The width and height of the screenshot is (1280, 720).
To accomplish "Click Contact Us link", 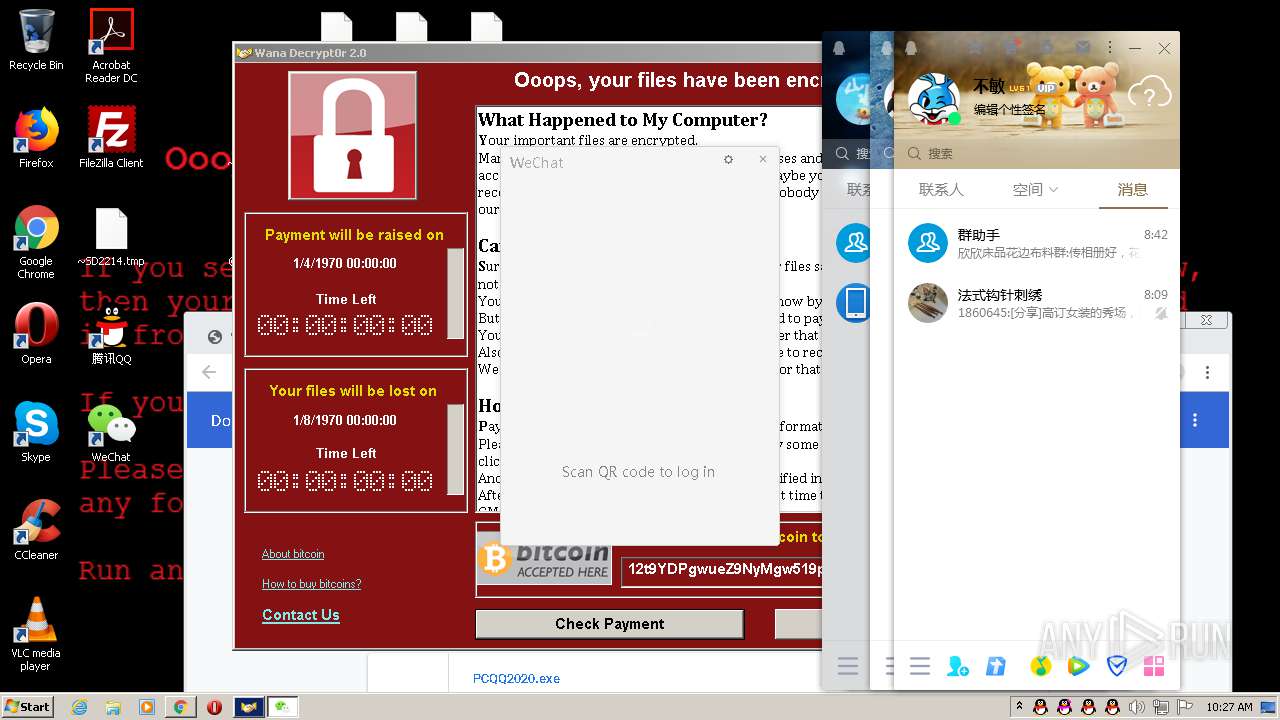I will (301, 615).
